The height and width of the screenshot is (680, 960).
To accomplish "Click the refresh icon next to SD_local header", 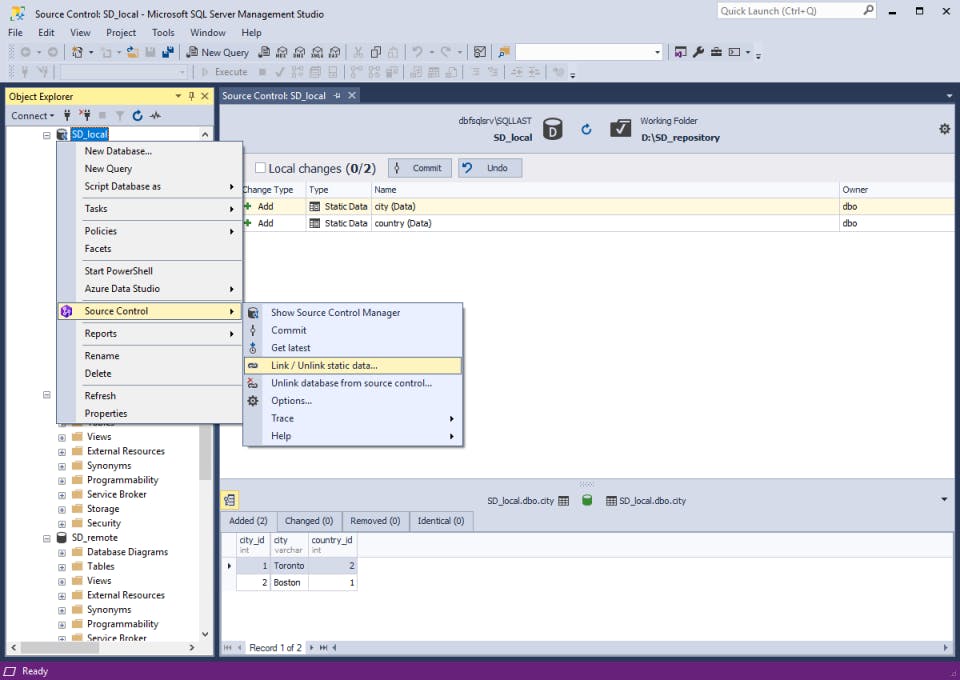I will click(x=586, y=128).
